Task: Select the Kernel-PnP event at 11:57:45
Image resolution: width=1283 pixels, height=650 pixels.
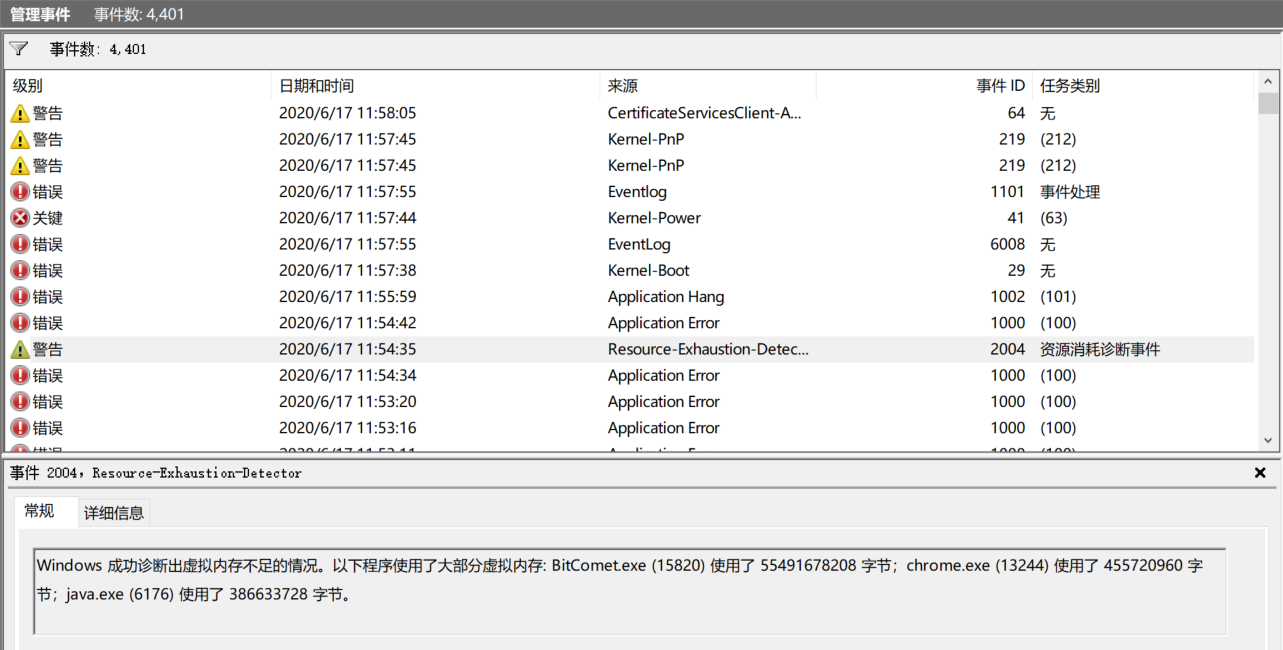Action: [646, 140]
